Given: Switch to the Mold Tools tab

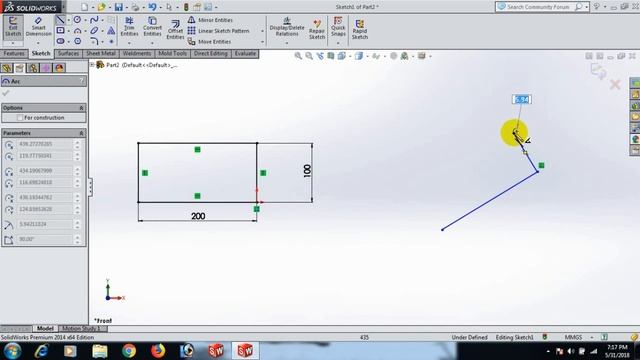Looking at the screenshot, I should [173, 53].
